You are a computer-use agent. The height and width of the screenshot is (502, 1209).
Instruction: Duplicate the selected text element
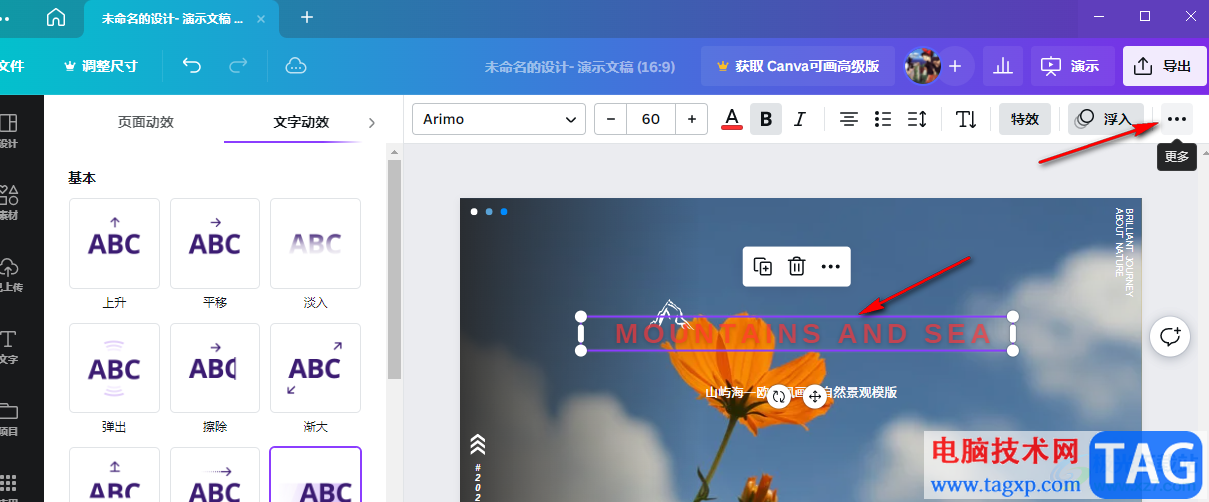[x=763, y=266]
